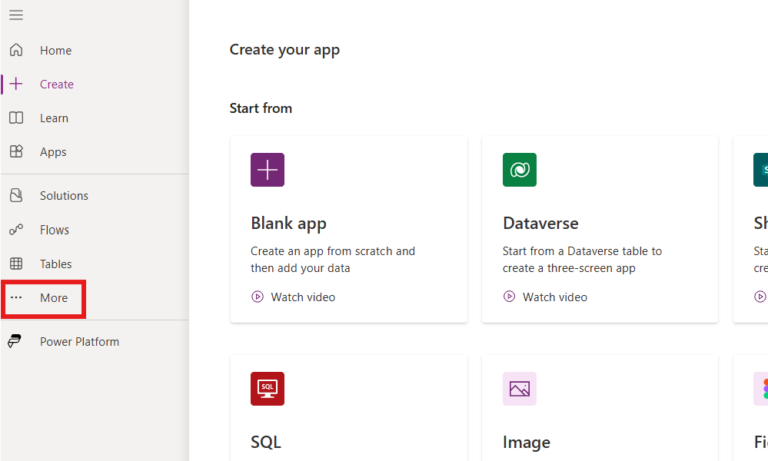Click the Apps grid icon
The image size is (768, 461).
pos(16,152)
